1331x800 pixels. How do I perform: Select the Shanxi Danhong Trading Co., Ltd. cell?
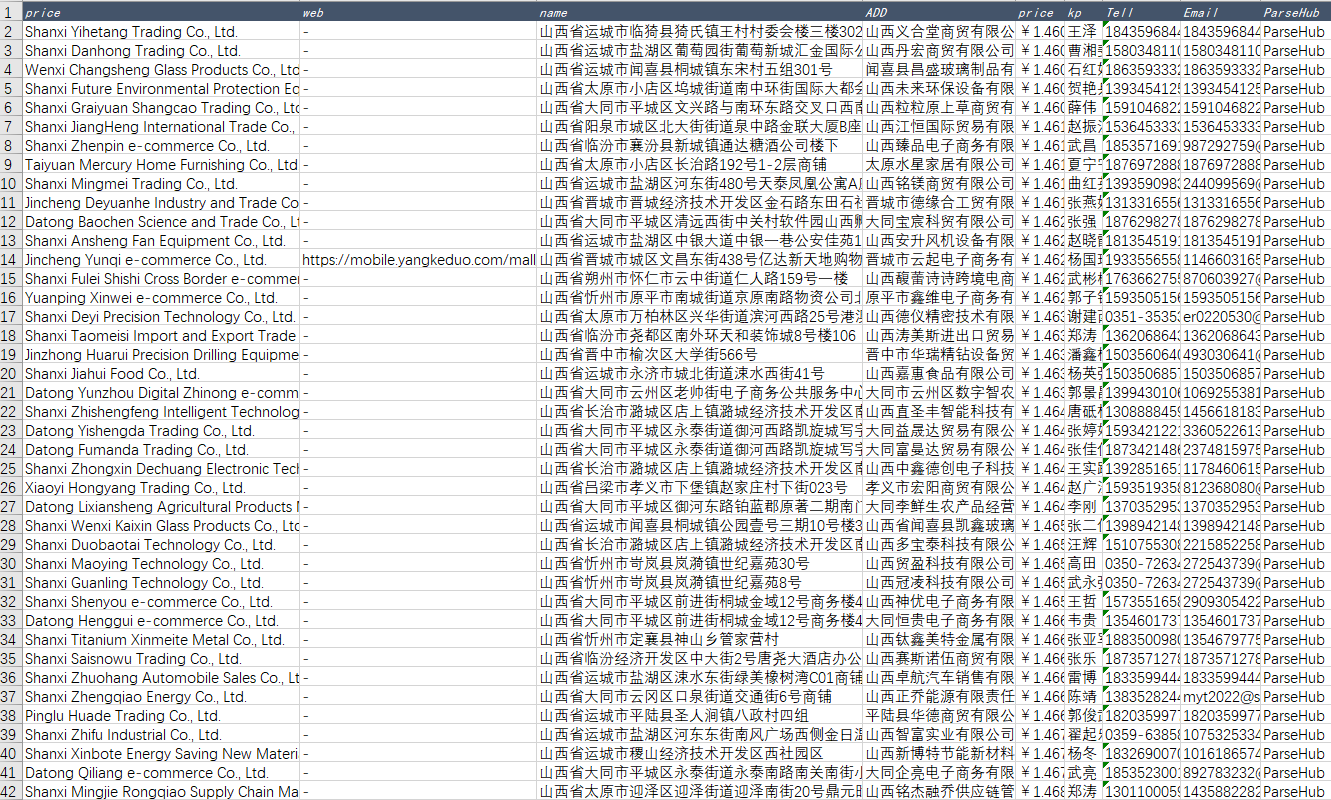pos(160,51)
